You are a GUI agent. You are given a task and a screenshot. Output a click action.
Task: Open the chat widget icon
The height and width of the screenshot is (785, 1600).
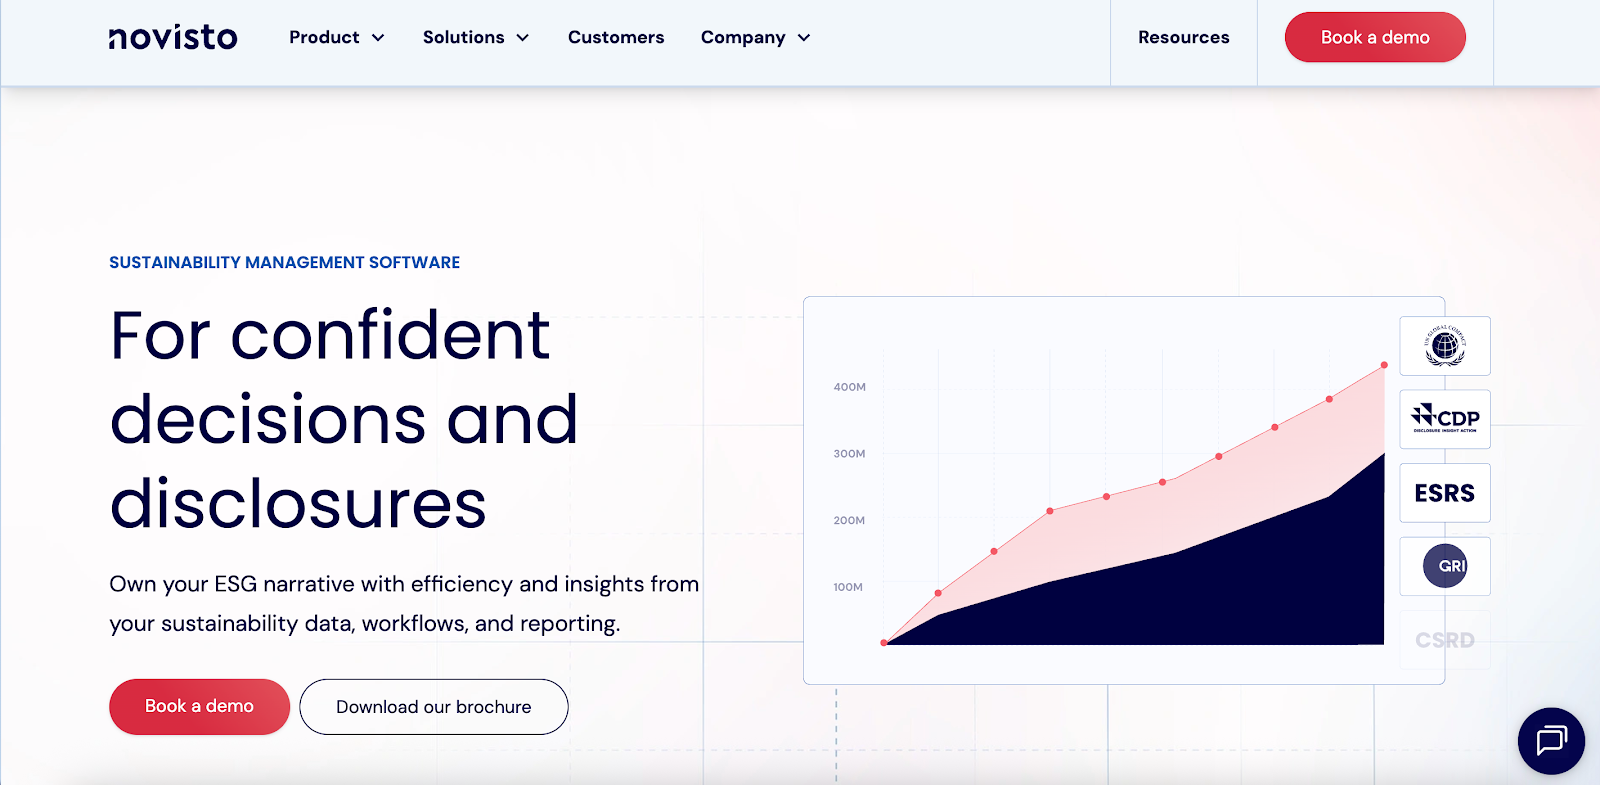[x=1551, y=741]
